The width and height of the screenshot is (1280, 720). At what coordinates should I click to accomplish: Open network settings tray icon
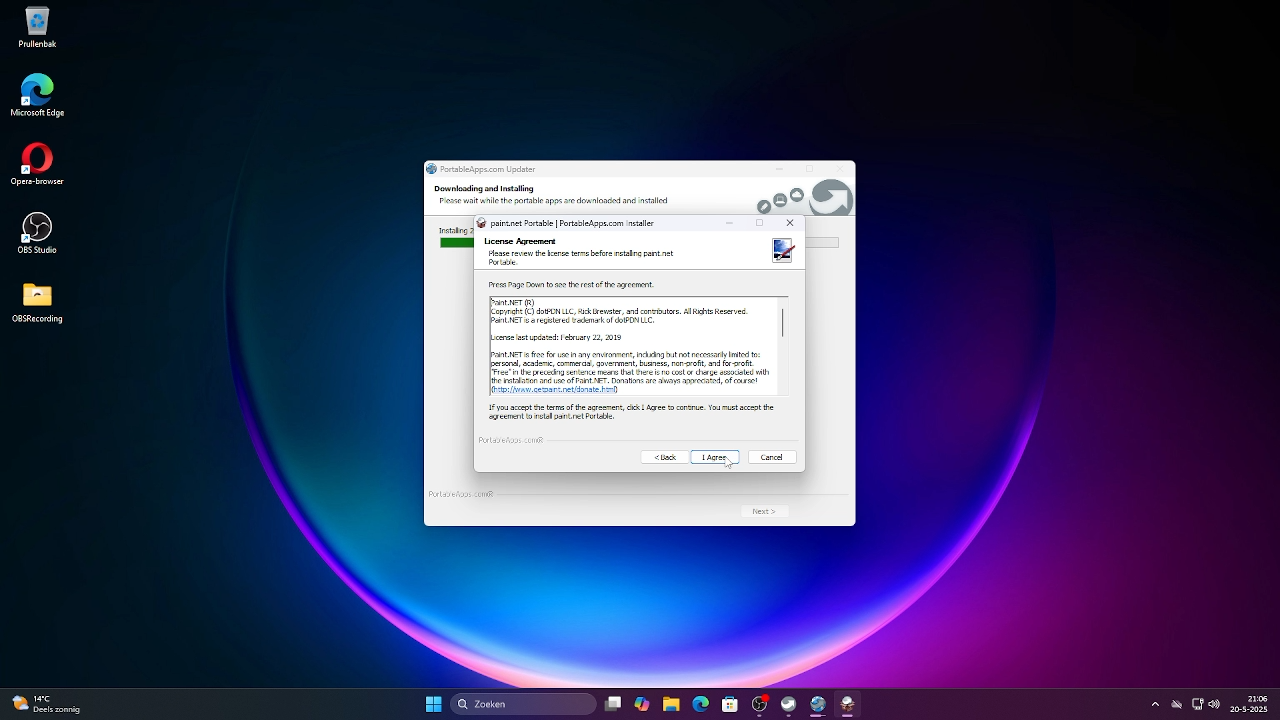pyautogui.click(x=1197, y=704)
